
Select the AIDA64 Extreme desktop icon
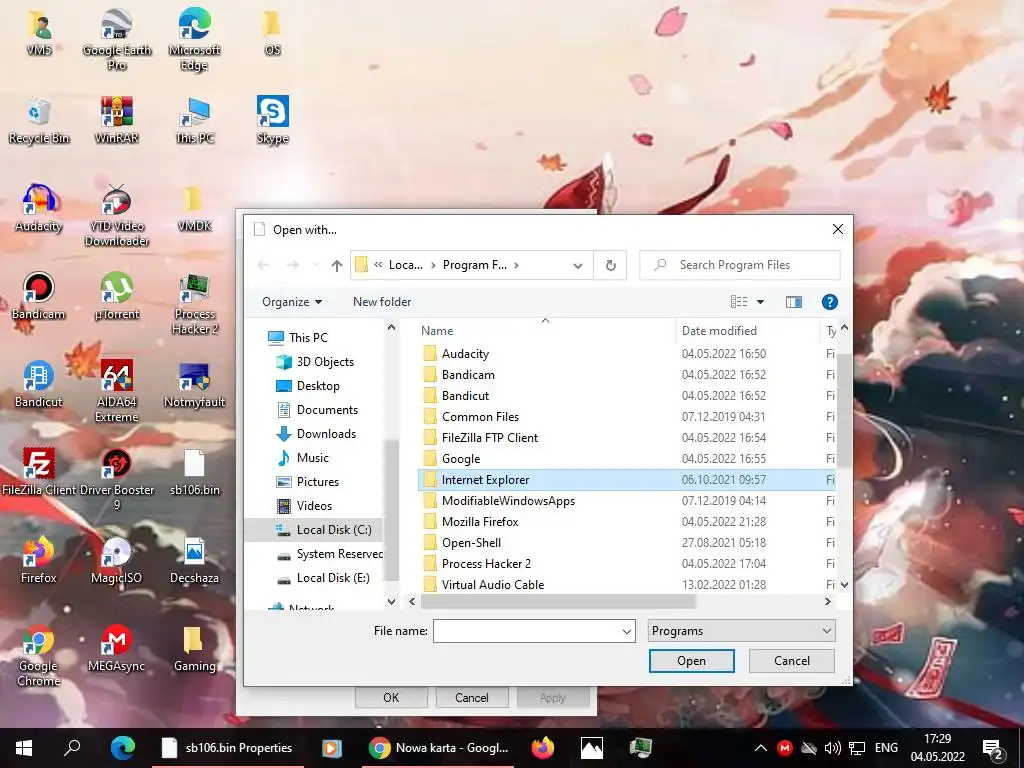tap(117, 392)
